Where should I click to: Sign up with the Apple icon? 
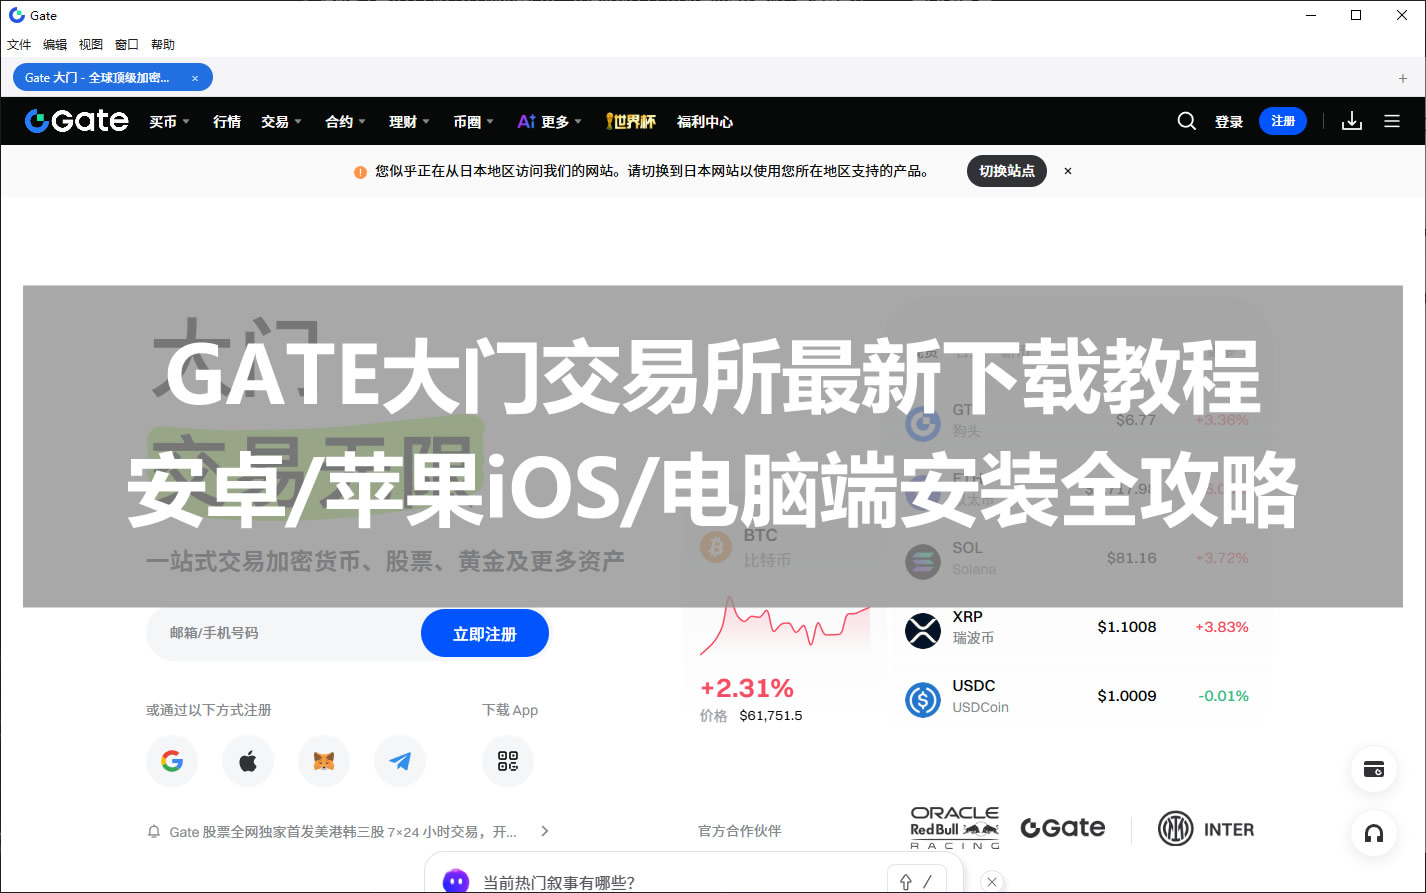click(x=248, y=761)
